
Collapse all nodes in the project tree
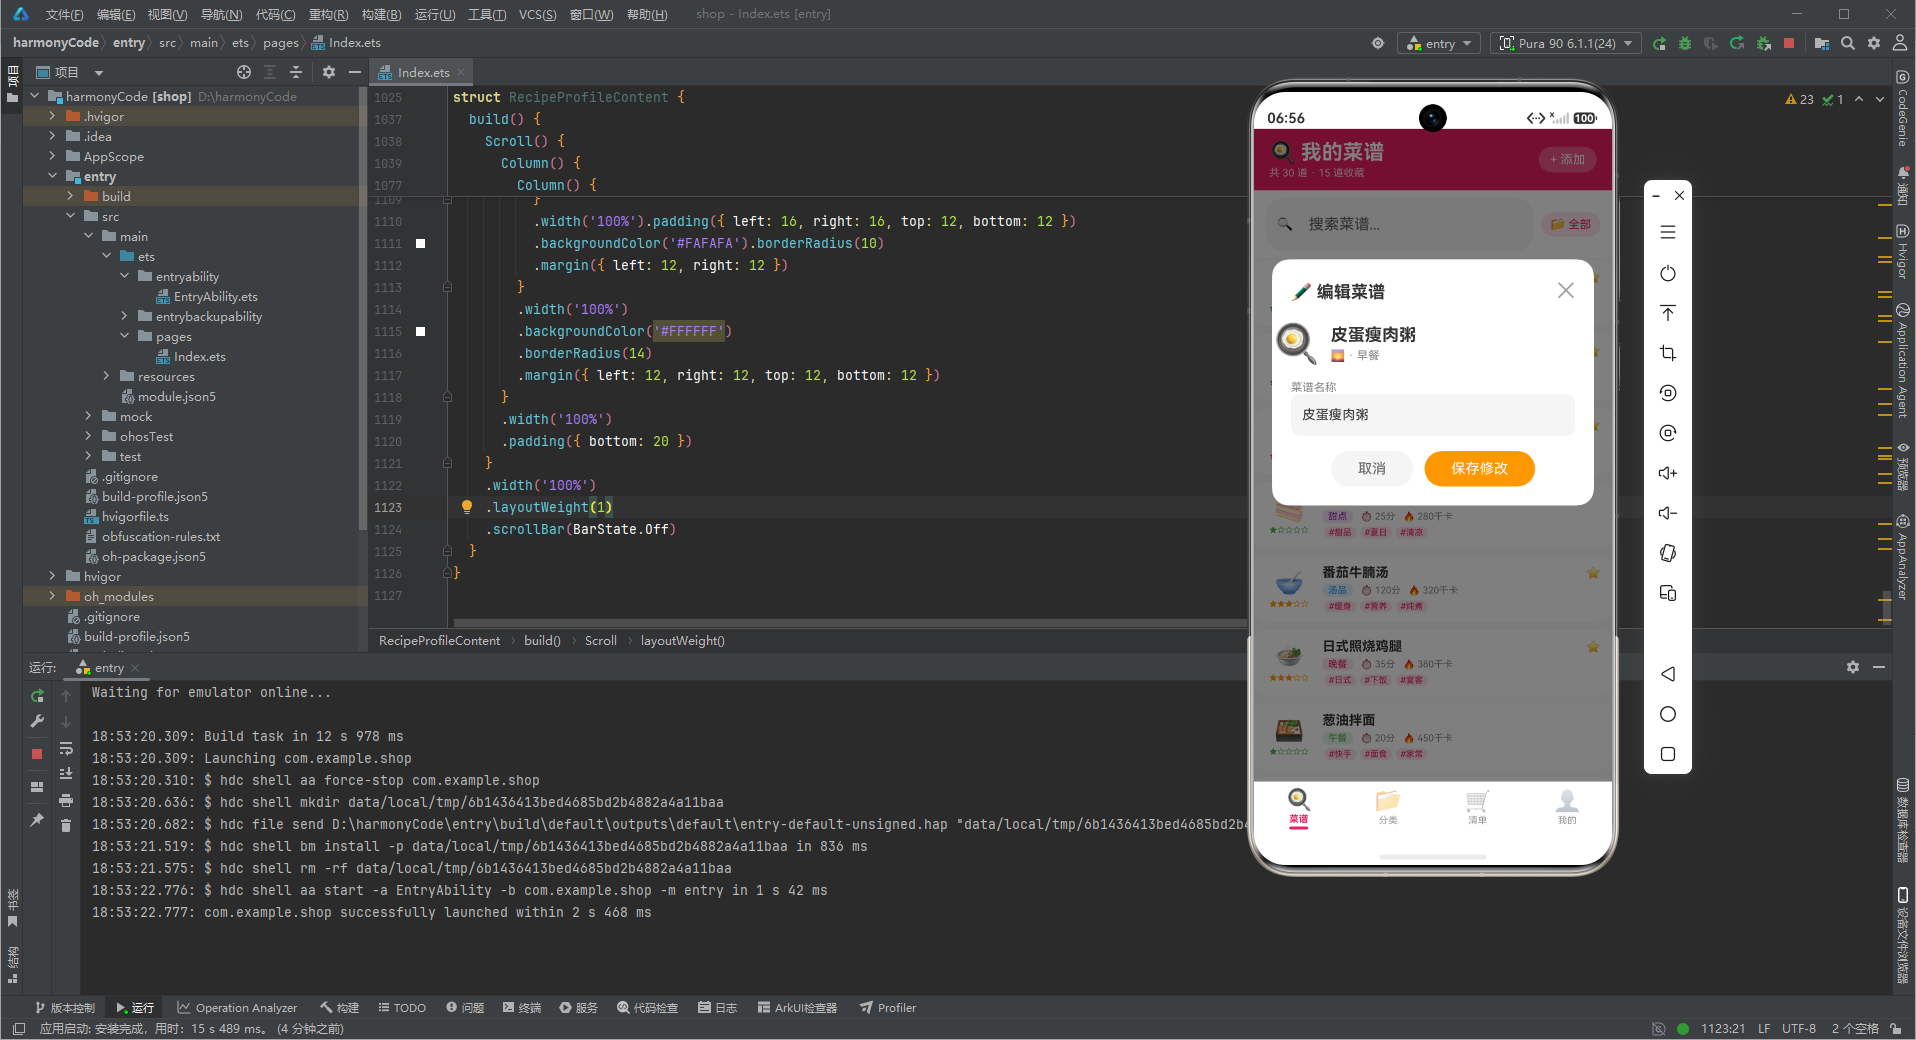click(296, 72)
